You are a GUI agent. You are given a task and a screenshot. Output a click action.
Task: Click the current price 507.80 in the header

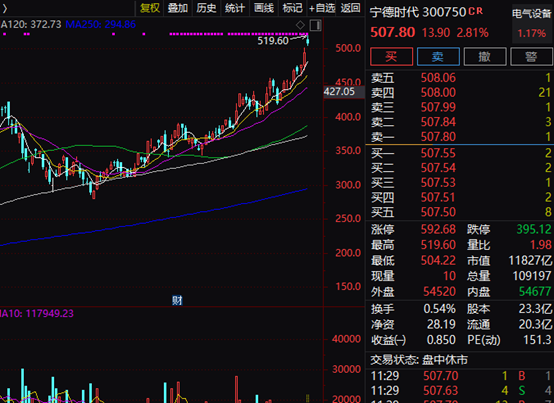coord(393,32)
